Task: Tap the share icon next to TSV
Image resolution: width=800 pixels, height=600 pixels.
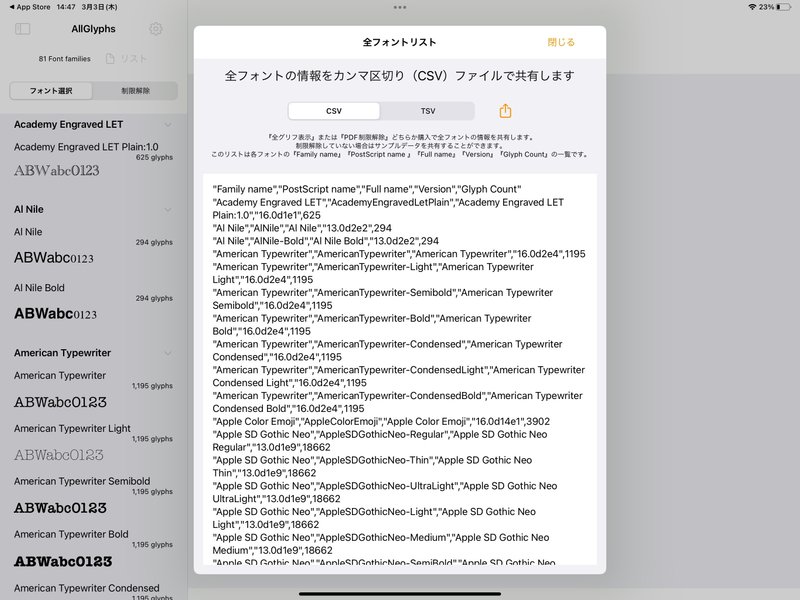Action: click(x=505, y=111)
